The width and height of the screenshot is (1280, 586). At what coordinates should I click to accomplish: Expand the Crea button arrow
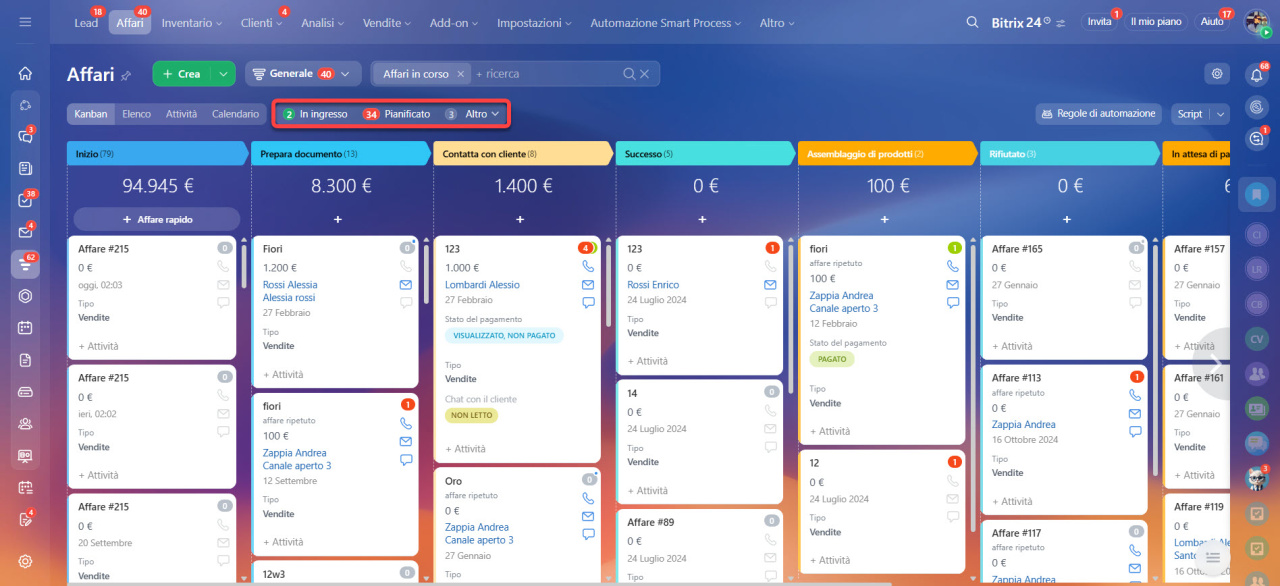[222, 74]
